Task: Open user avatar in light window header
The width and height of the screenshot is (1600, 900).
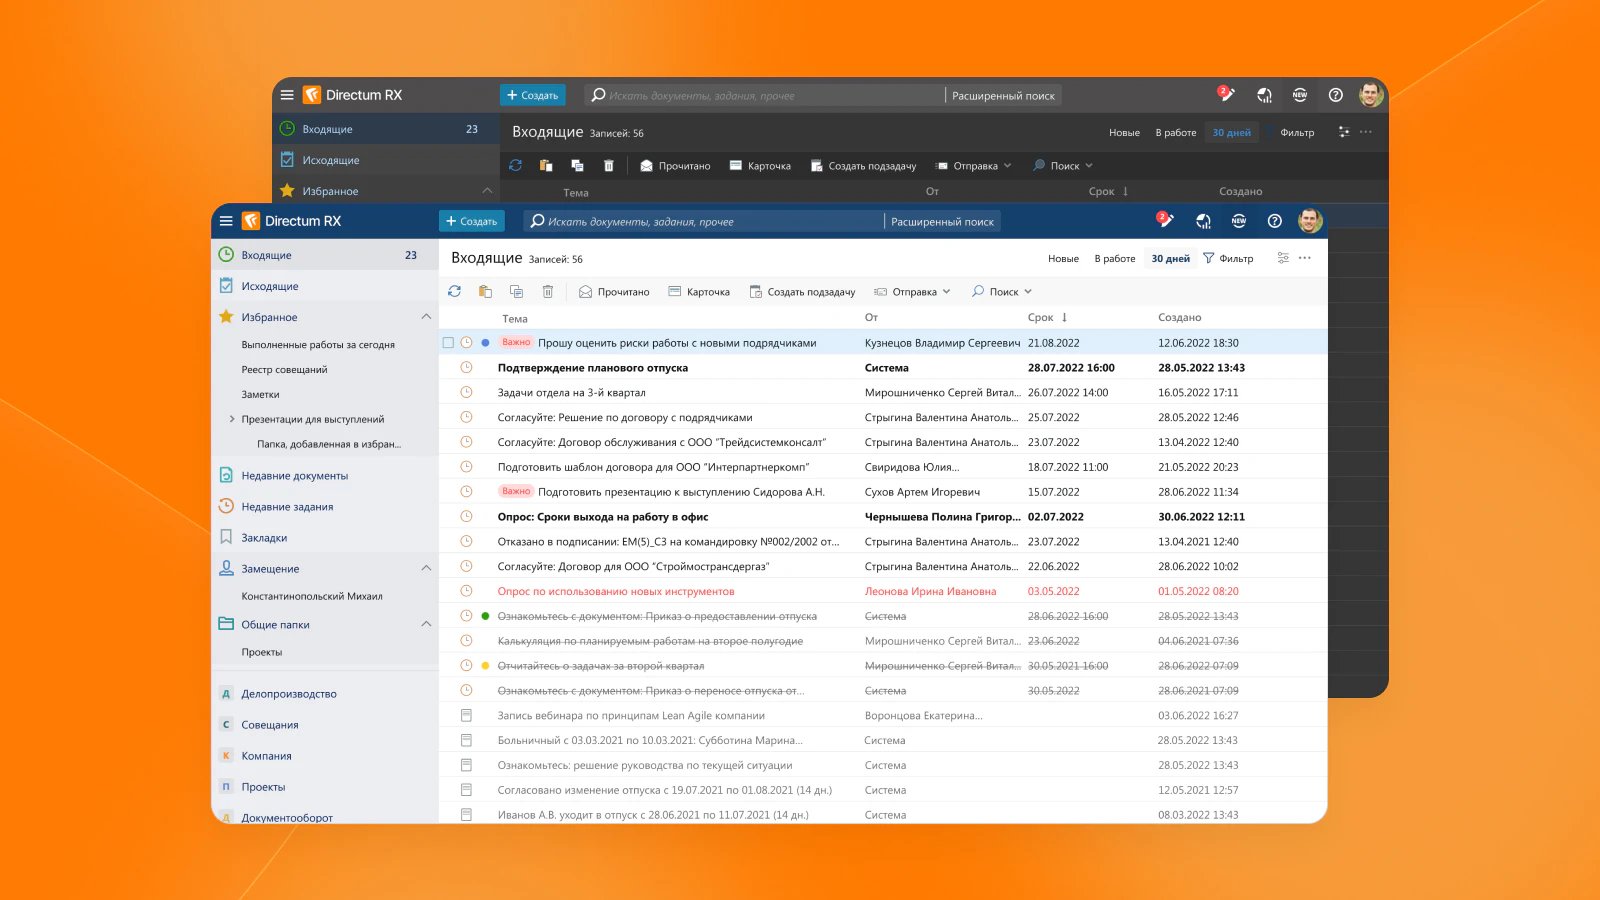Action: click(x=1310, y=221)
